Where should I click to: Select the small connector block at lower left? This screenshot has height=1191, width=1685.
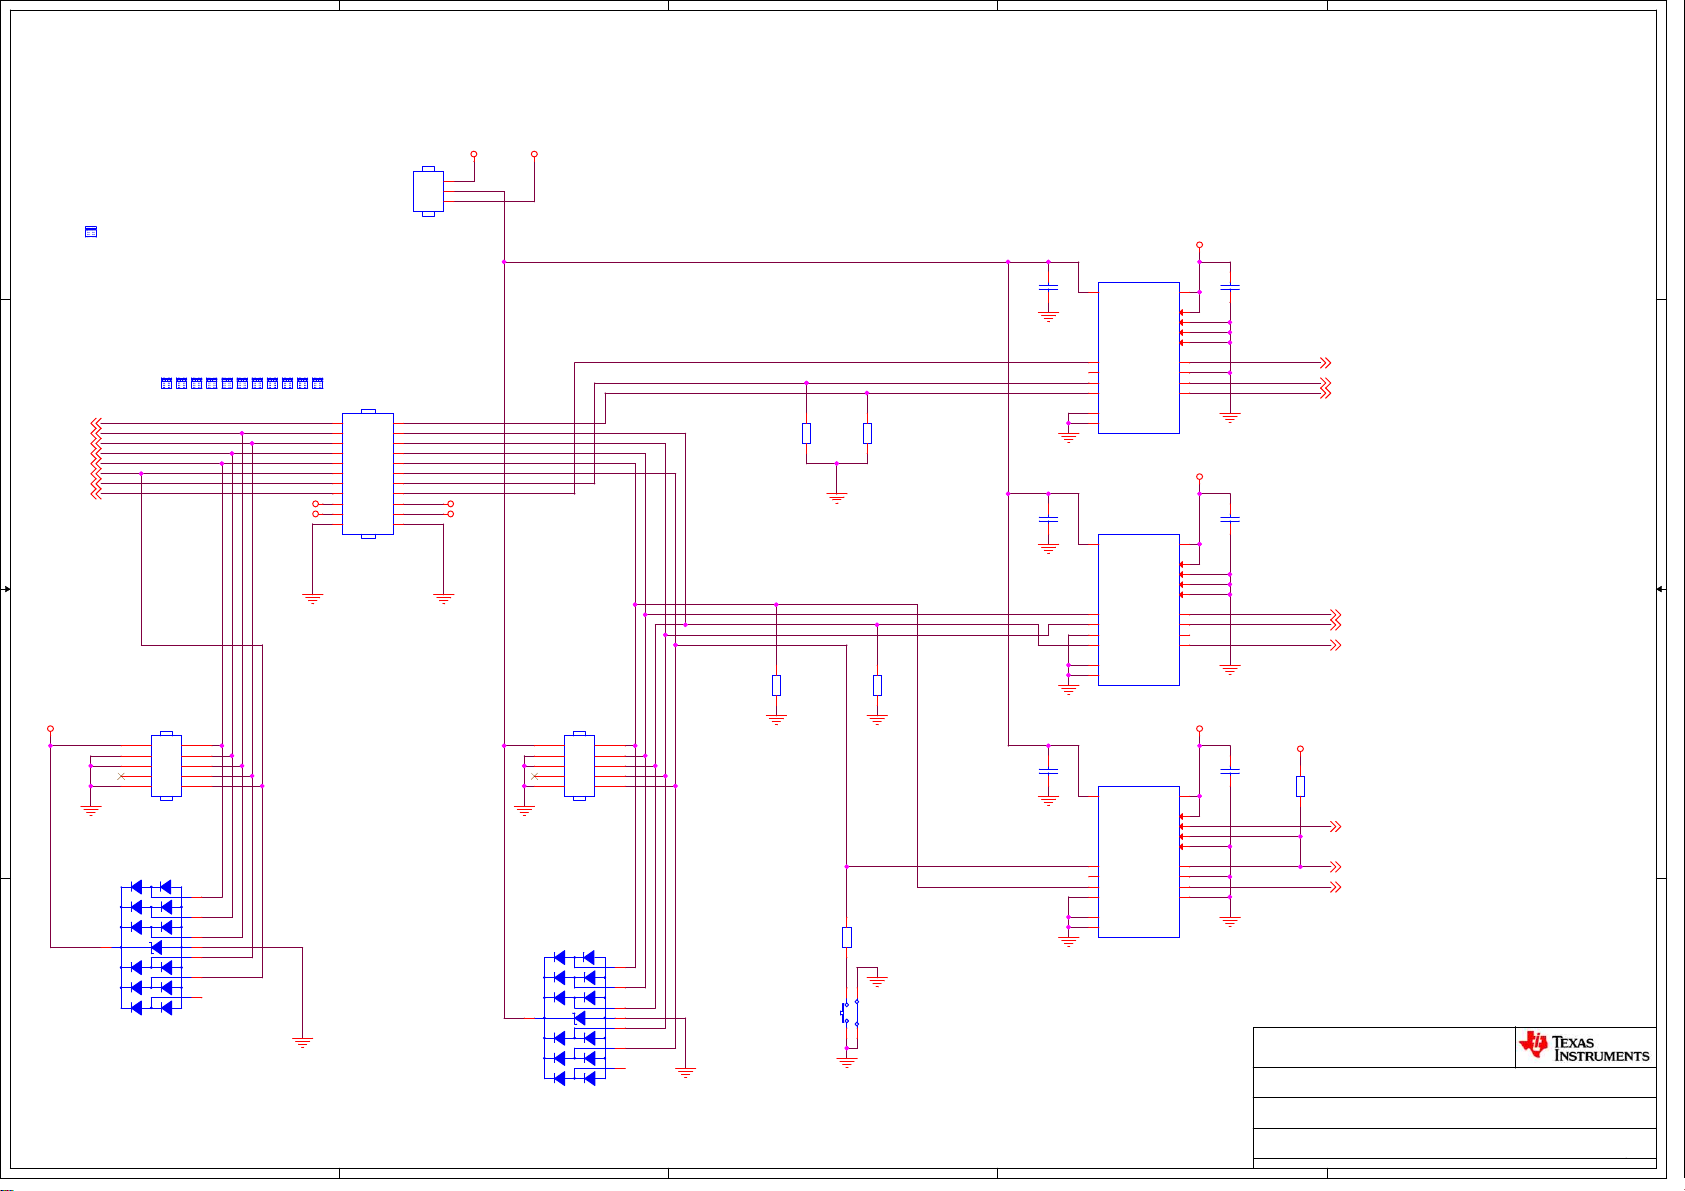[x=166, y=766]
